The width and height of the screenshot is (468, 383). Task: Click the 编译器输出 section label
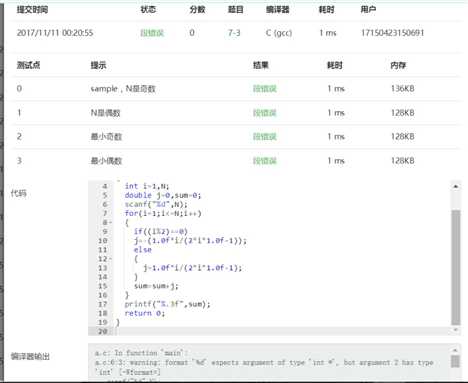pyautogui.click(x=30, y=356)
